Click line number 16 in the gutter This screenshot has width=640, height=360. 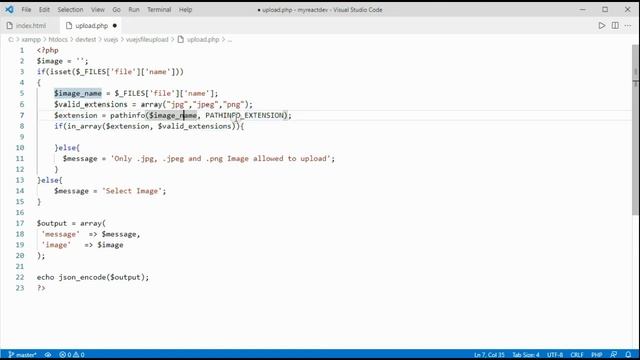20,212
